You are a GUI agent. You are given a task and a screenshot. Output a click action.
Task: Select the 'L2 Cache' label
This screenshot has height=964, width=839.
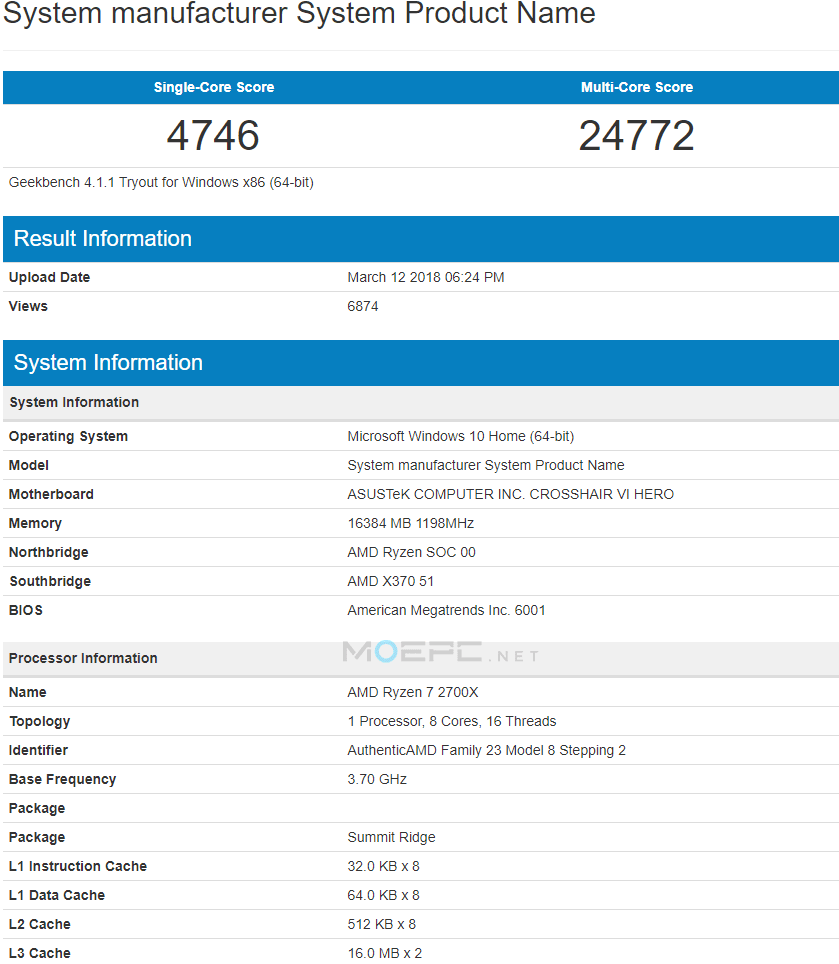click(39, 924)
